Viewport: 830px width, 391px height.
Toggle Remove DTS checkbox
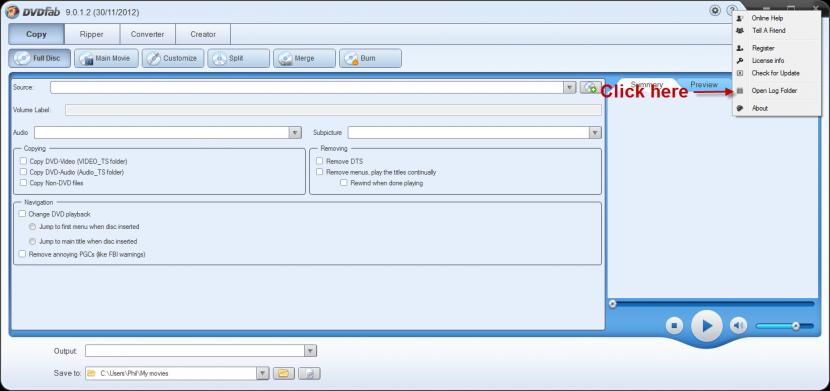[319, 161]
